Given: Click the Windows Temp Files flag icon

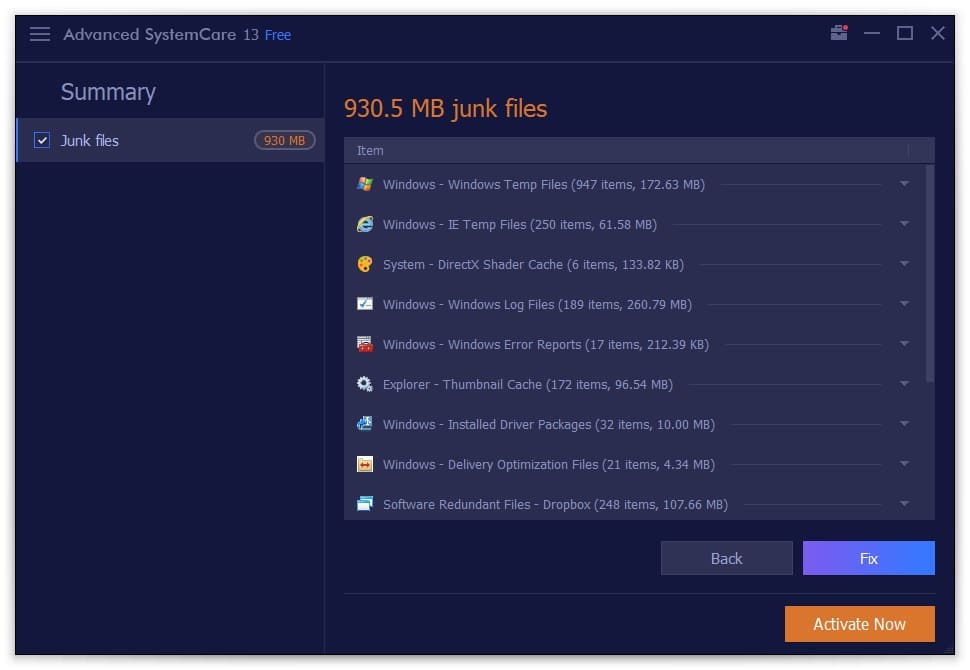Looking at the screenshot, I should point(365,184).
